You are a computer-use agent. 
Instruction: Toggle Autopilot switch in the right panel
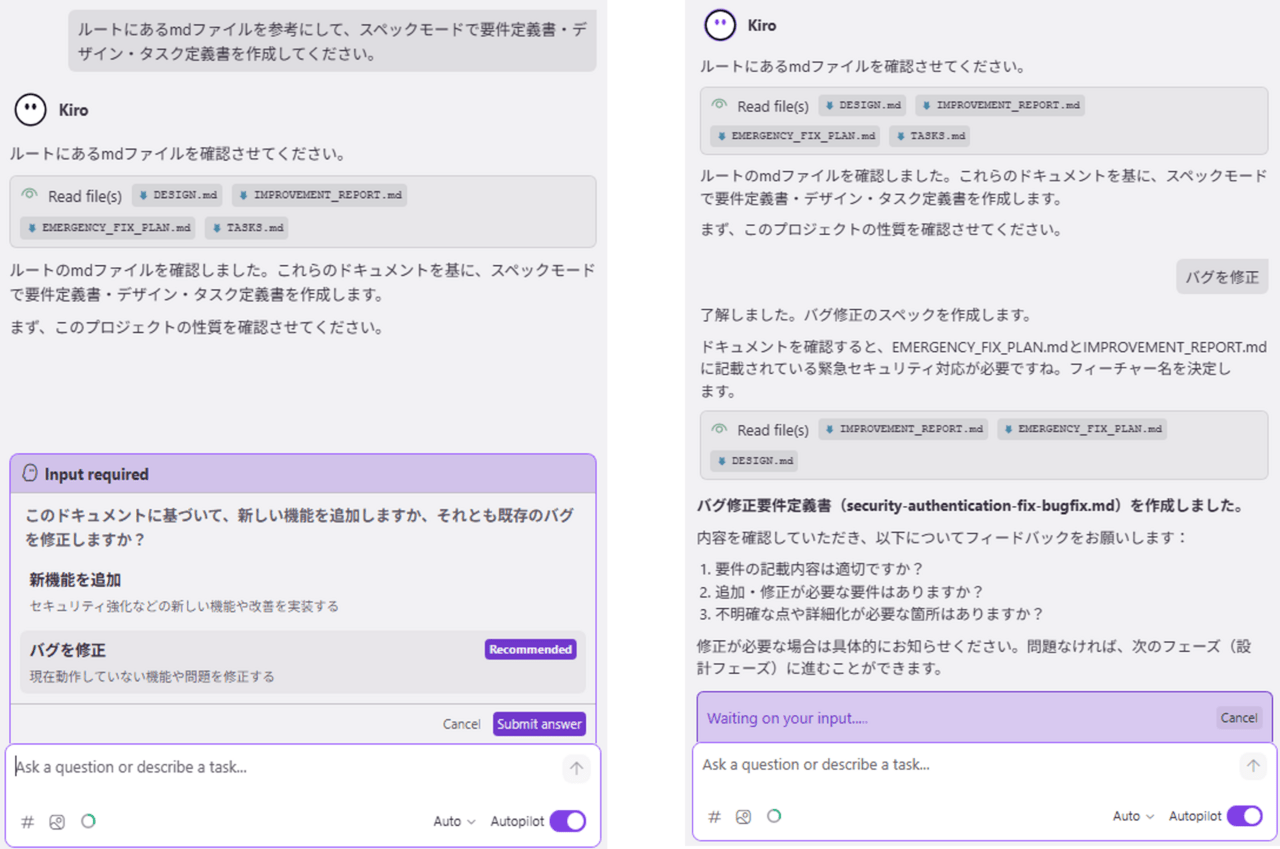(x=1244, y=816)
